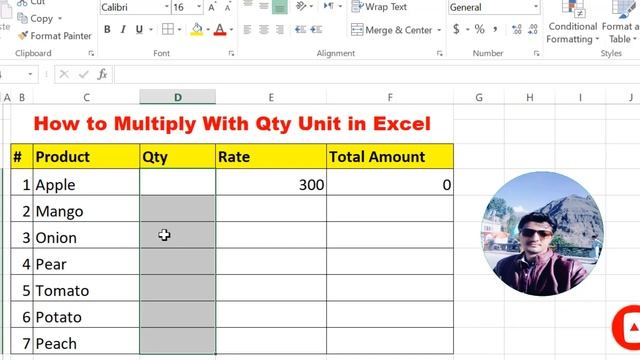Apply the red Font Color
Viewport: 640px width, 360px height.
click(220, 29)
